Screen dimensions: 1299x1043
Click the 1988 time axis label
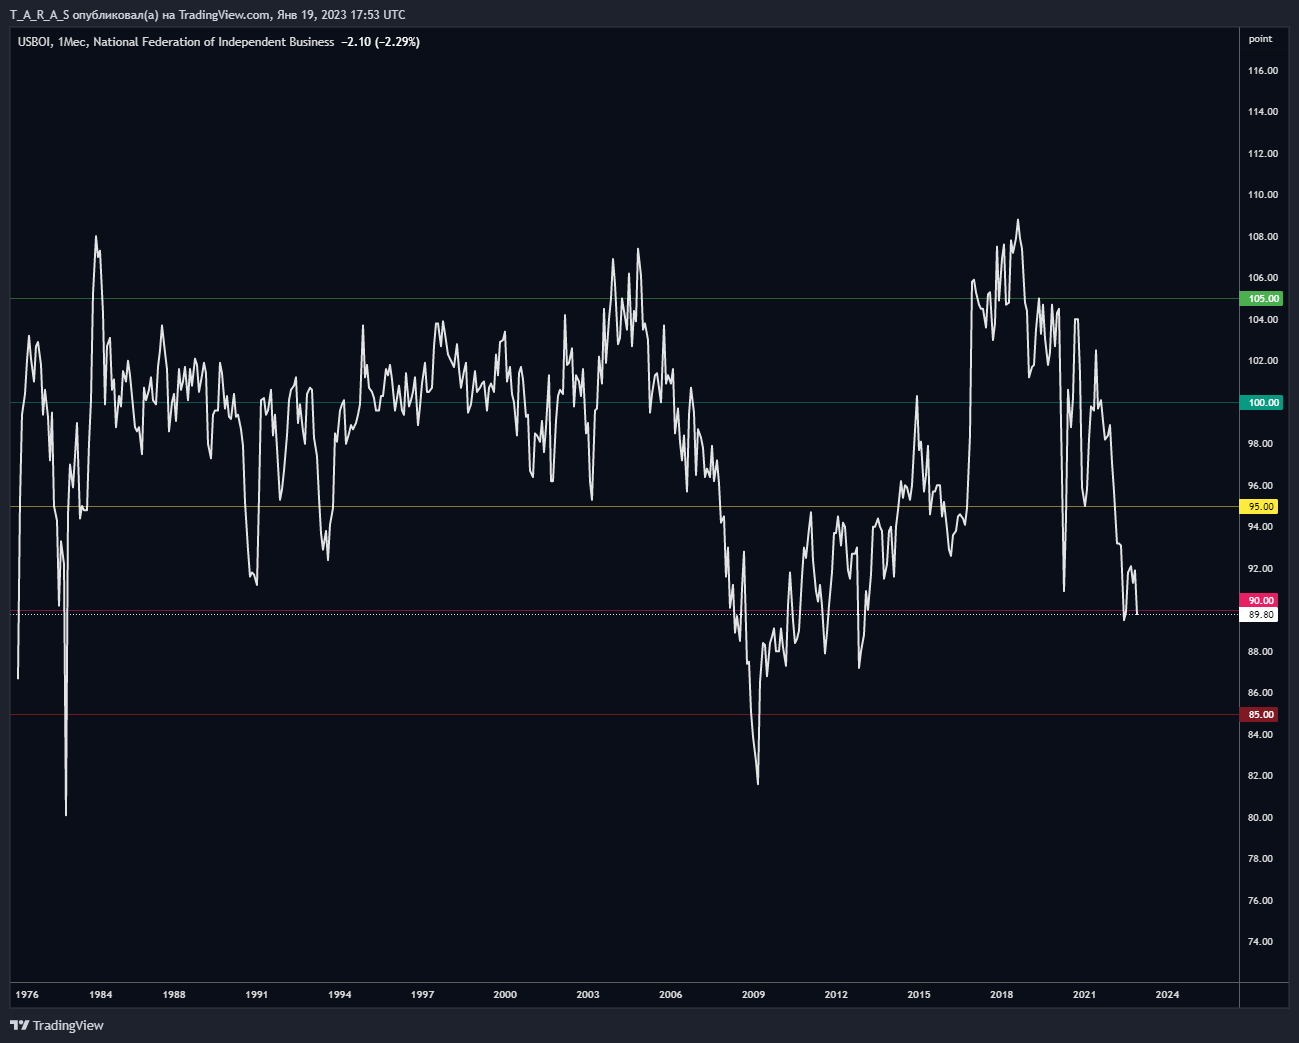point(174,995)
